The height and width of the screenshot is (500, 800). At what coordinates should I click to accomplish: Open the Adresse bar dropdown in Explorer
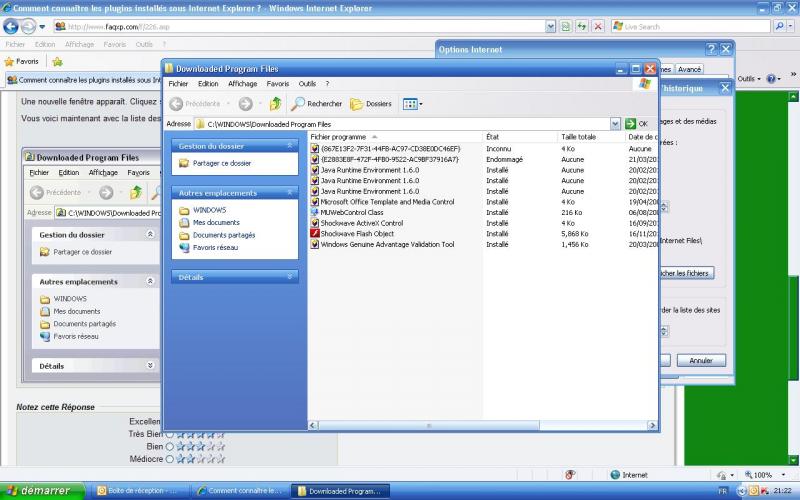point(615,123)
